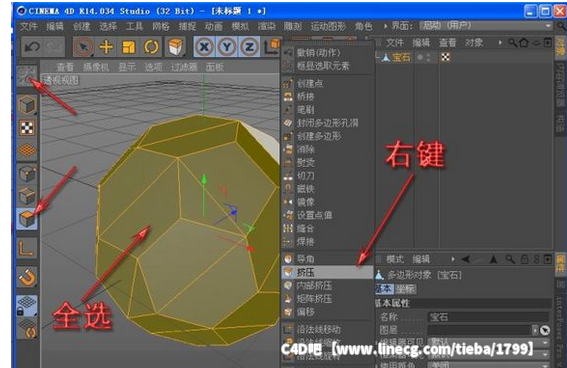This screenshot has width=567, height=368.
Task: Select the Scale tool icon
Action: (x=128, y=47)
